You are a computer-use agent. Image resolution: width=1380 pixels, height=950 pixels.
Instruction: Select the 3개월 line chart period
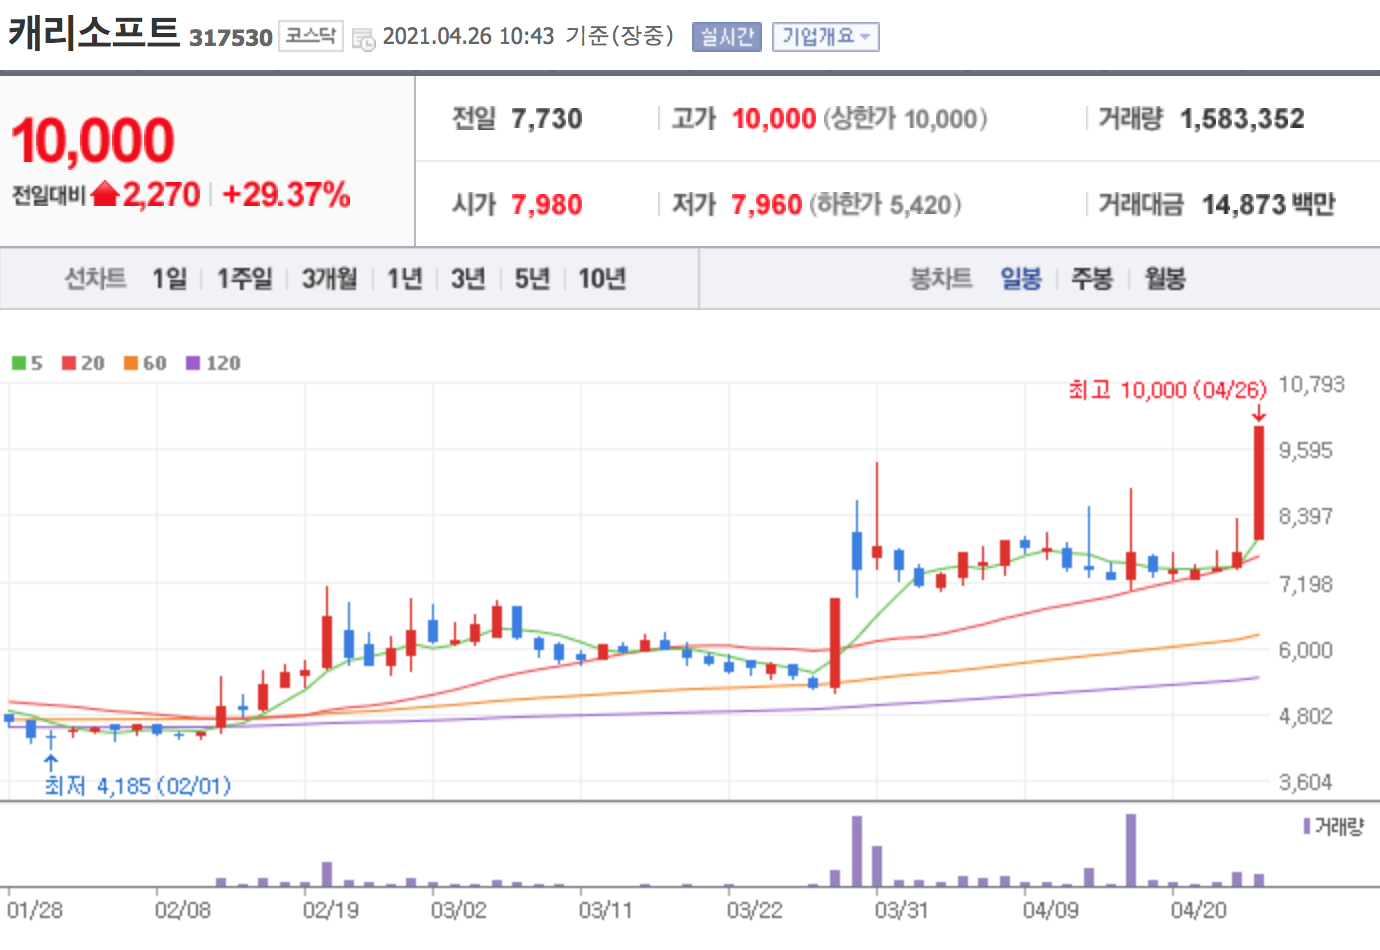329,278
